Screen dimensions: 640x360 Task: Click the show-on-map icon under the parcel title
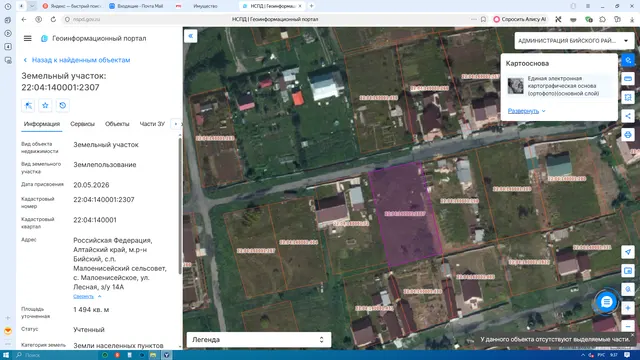28,105
